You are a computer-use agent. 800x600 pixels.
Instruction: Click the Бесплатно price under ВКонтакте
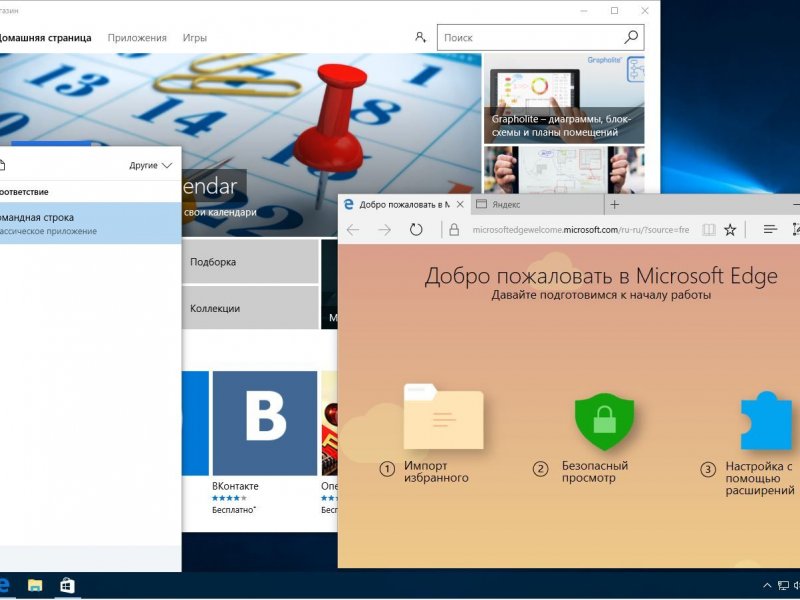pos(234,509)
